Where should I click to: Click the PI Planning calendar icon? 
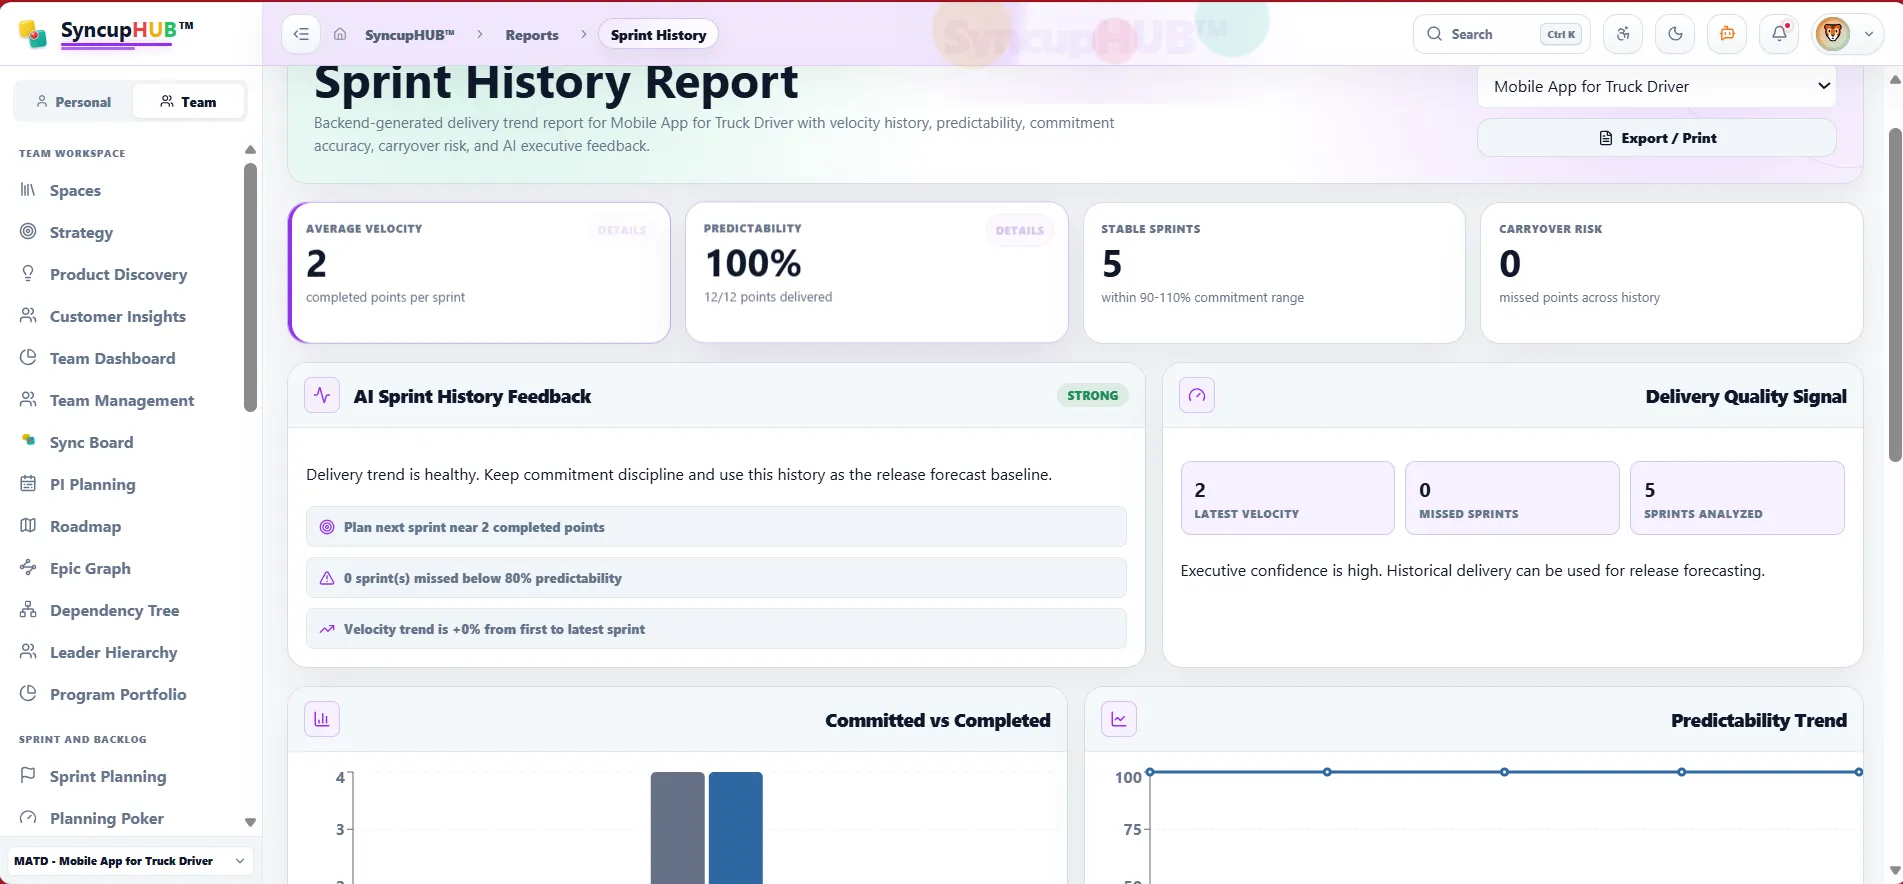point(28,483)
